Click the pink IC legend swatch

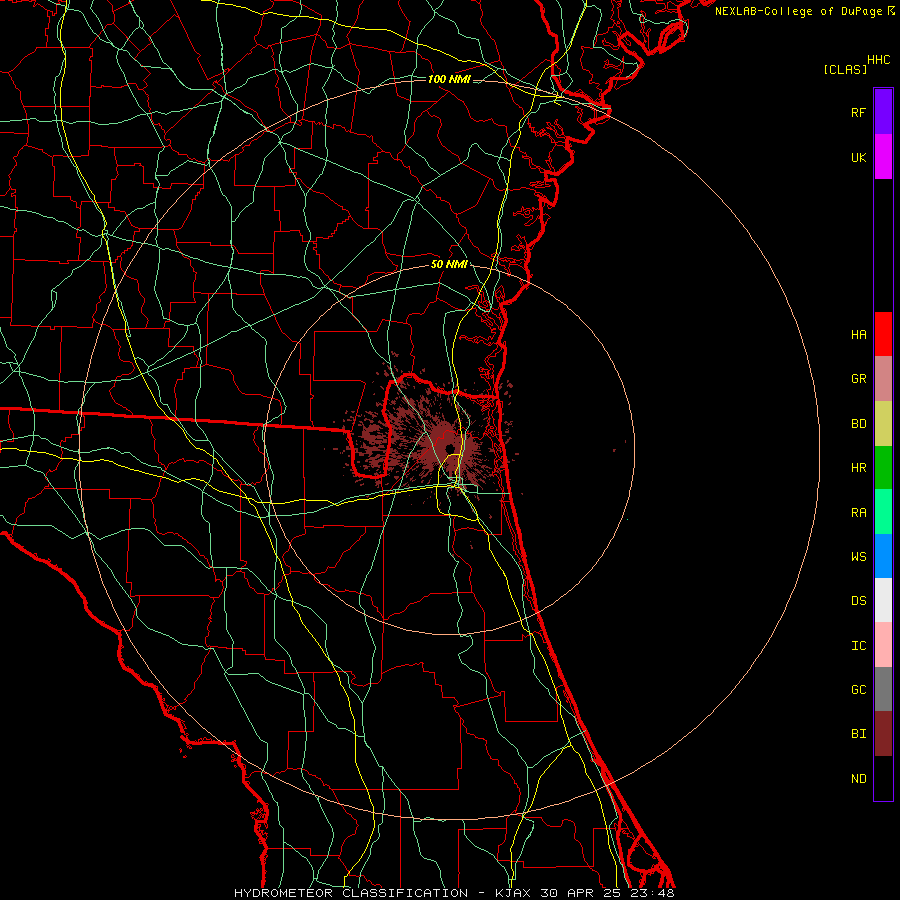click(883, 645)
